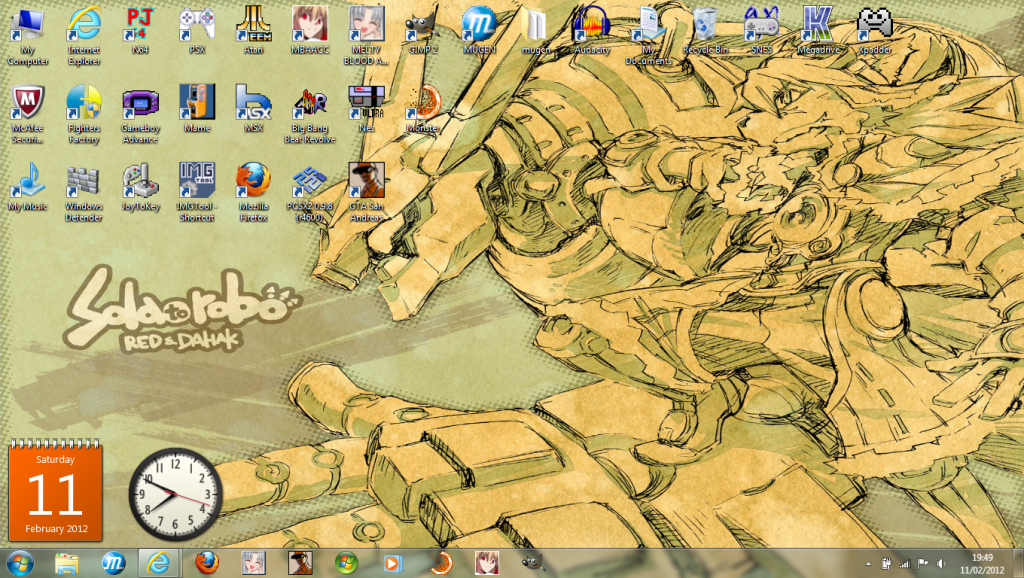Viewport: 1024px width, 578px height.
Task: Switch to Internet Explorer on the taskbar
Action: pos(158,563)
